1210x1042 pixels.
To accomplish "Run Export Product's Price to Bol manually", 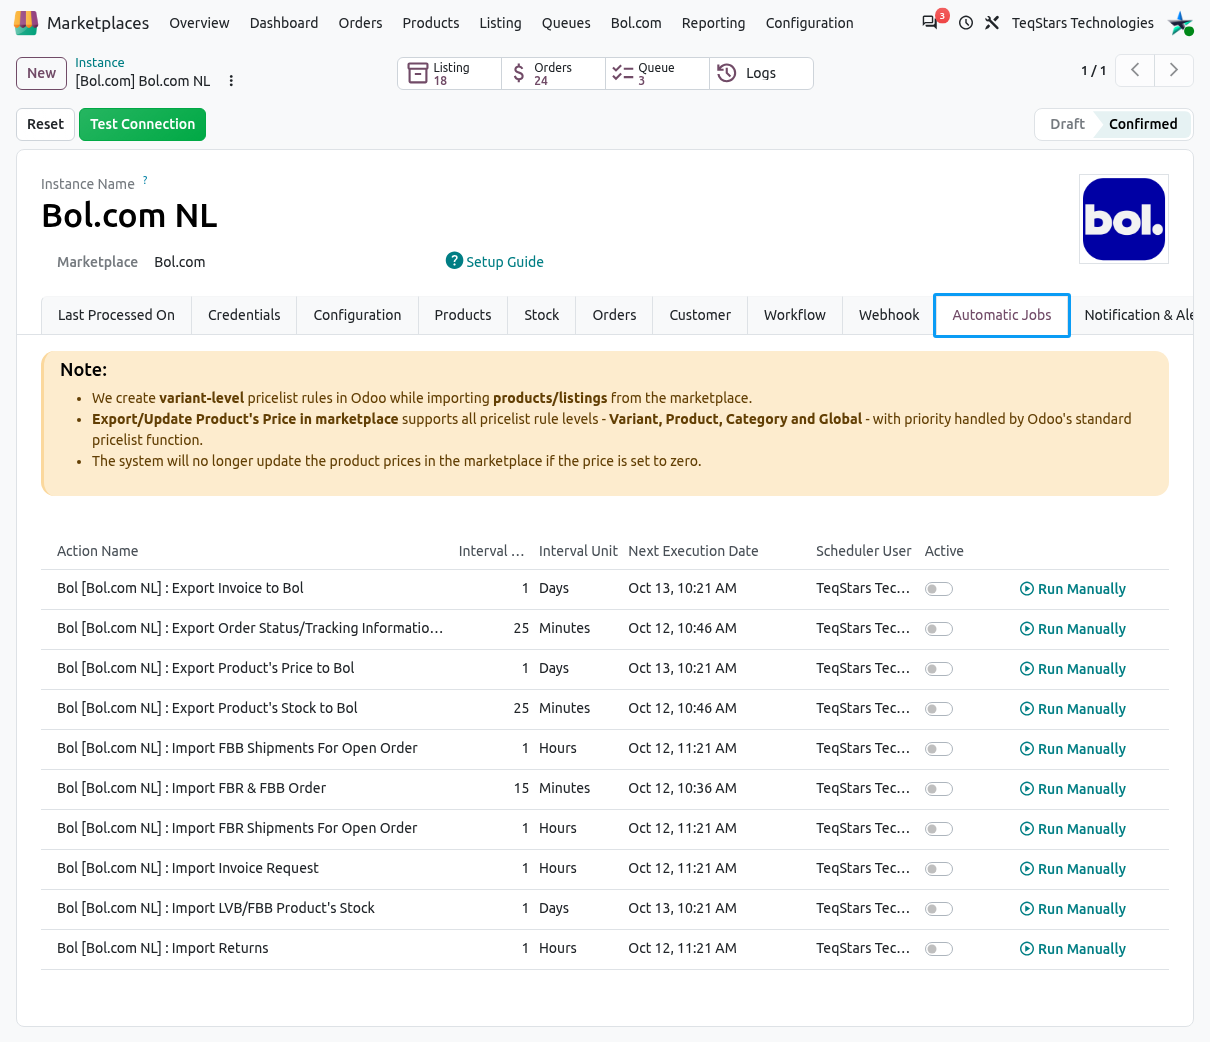I will pyautogui.click(x=1073, y=669).
